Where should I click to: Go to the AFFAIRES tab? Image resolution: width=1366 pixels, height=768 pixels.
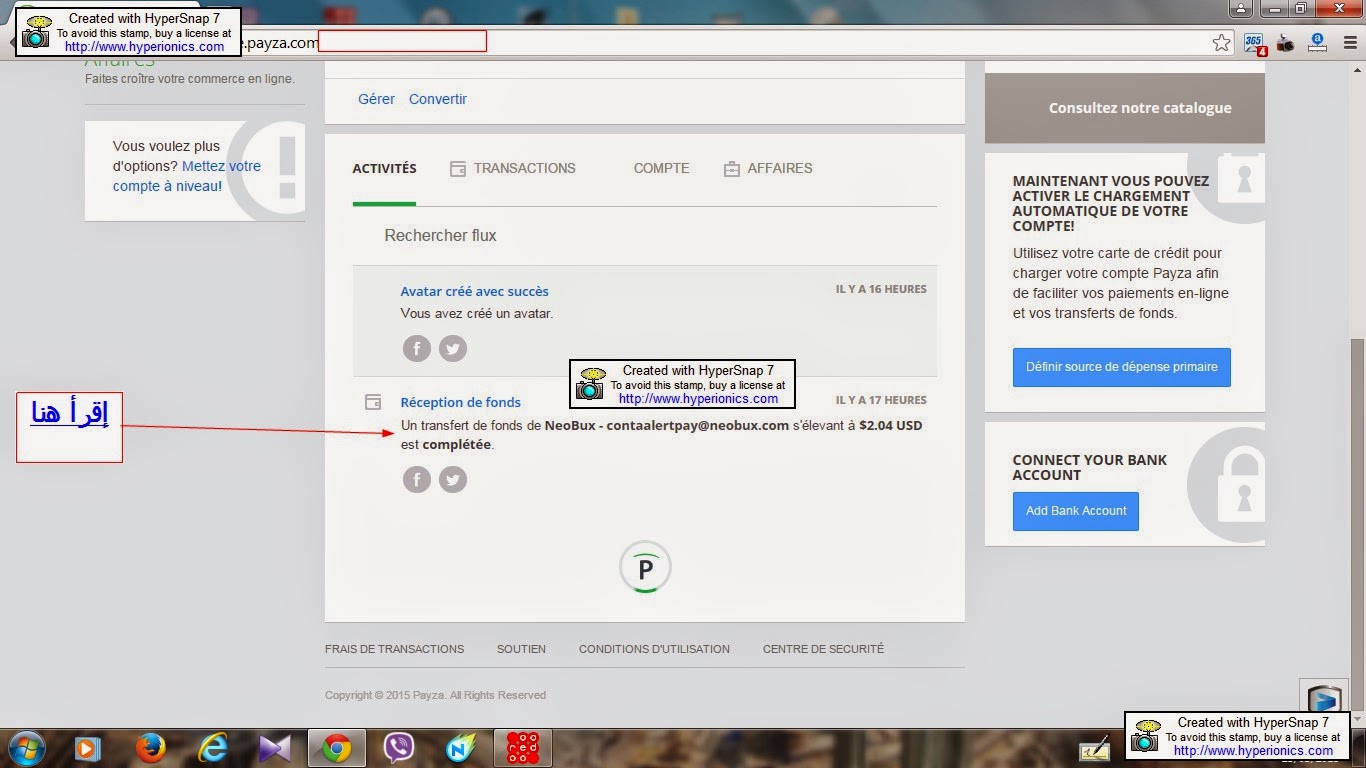click(768, 168)
